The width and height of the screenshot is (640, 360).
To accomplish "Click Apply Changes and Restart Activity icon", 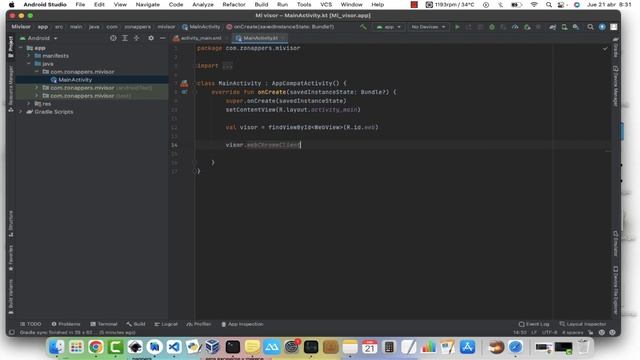I will tap(469, 27).
